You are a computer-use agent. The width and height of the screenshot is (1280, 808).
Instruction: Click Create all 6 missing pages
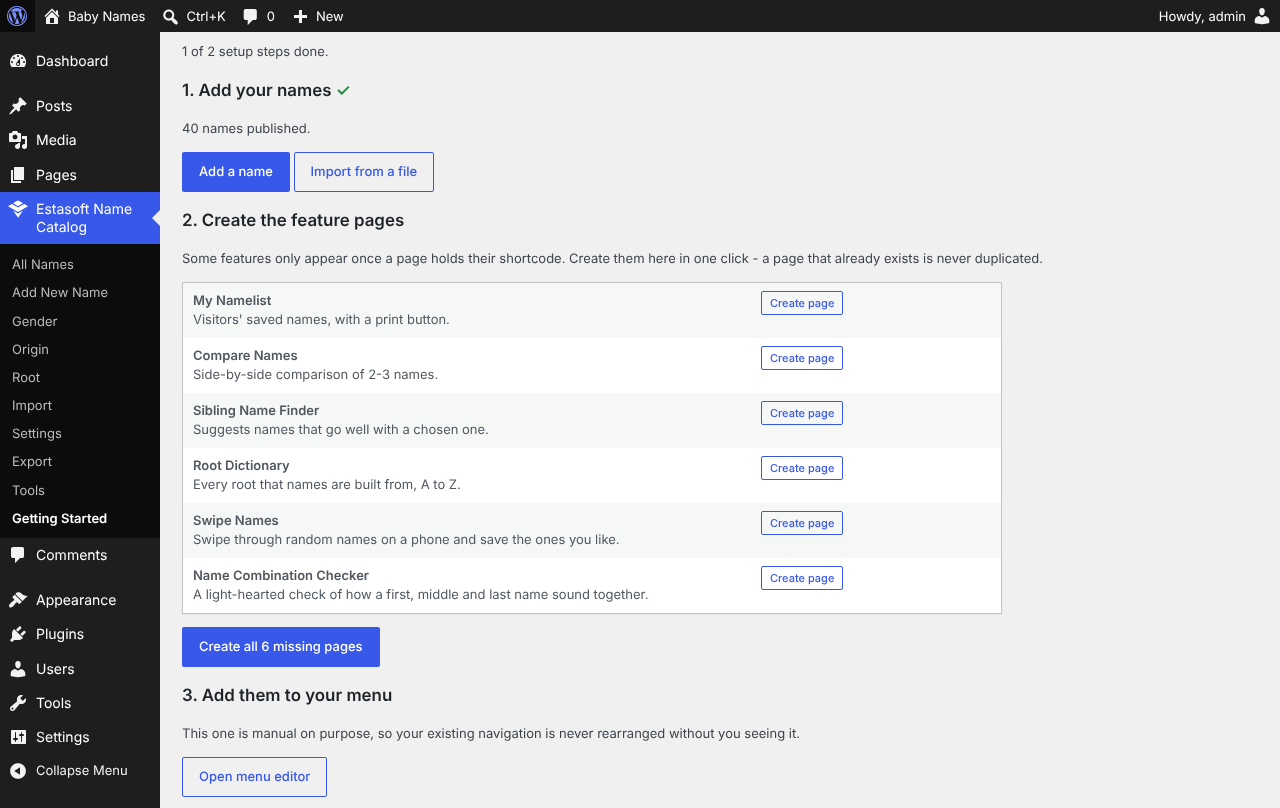point(281,647)
